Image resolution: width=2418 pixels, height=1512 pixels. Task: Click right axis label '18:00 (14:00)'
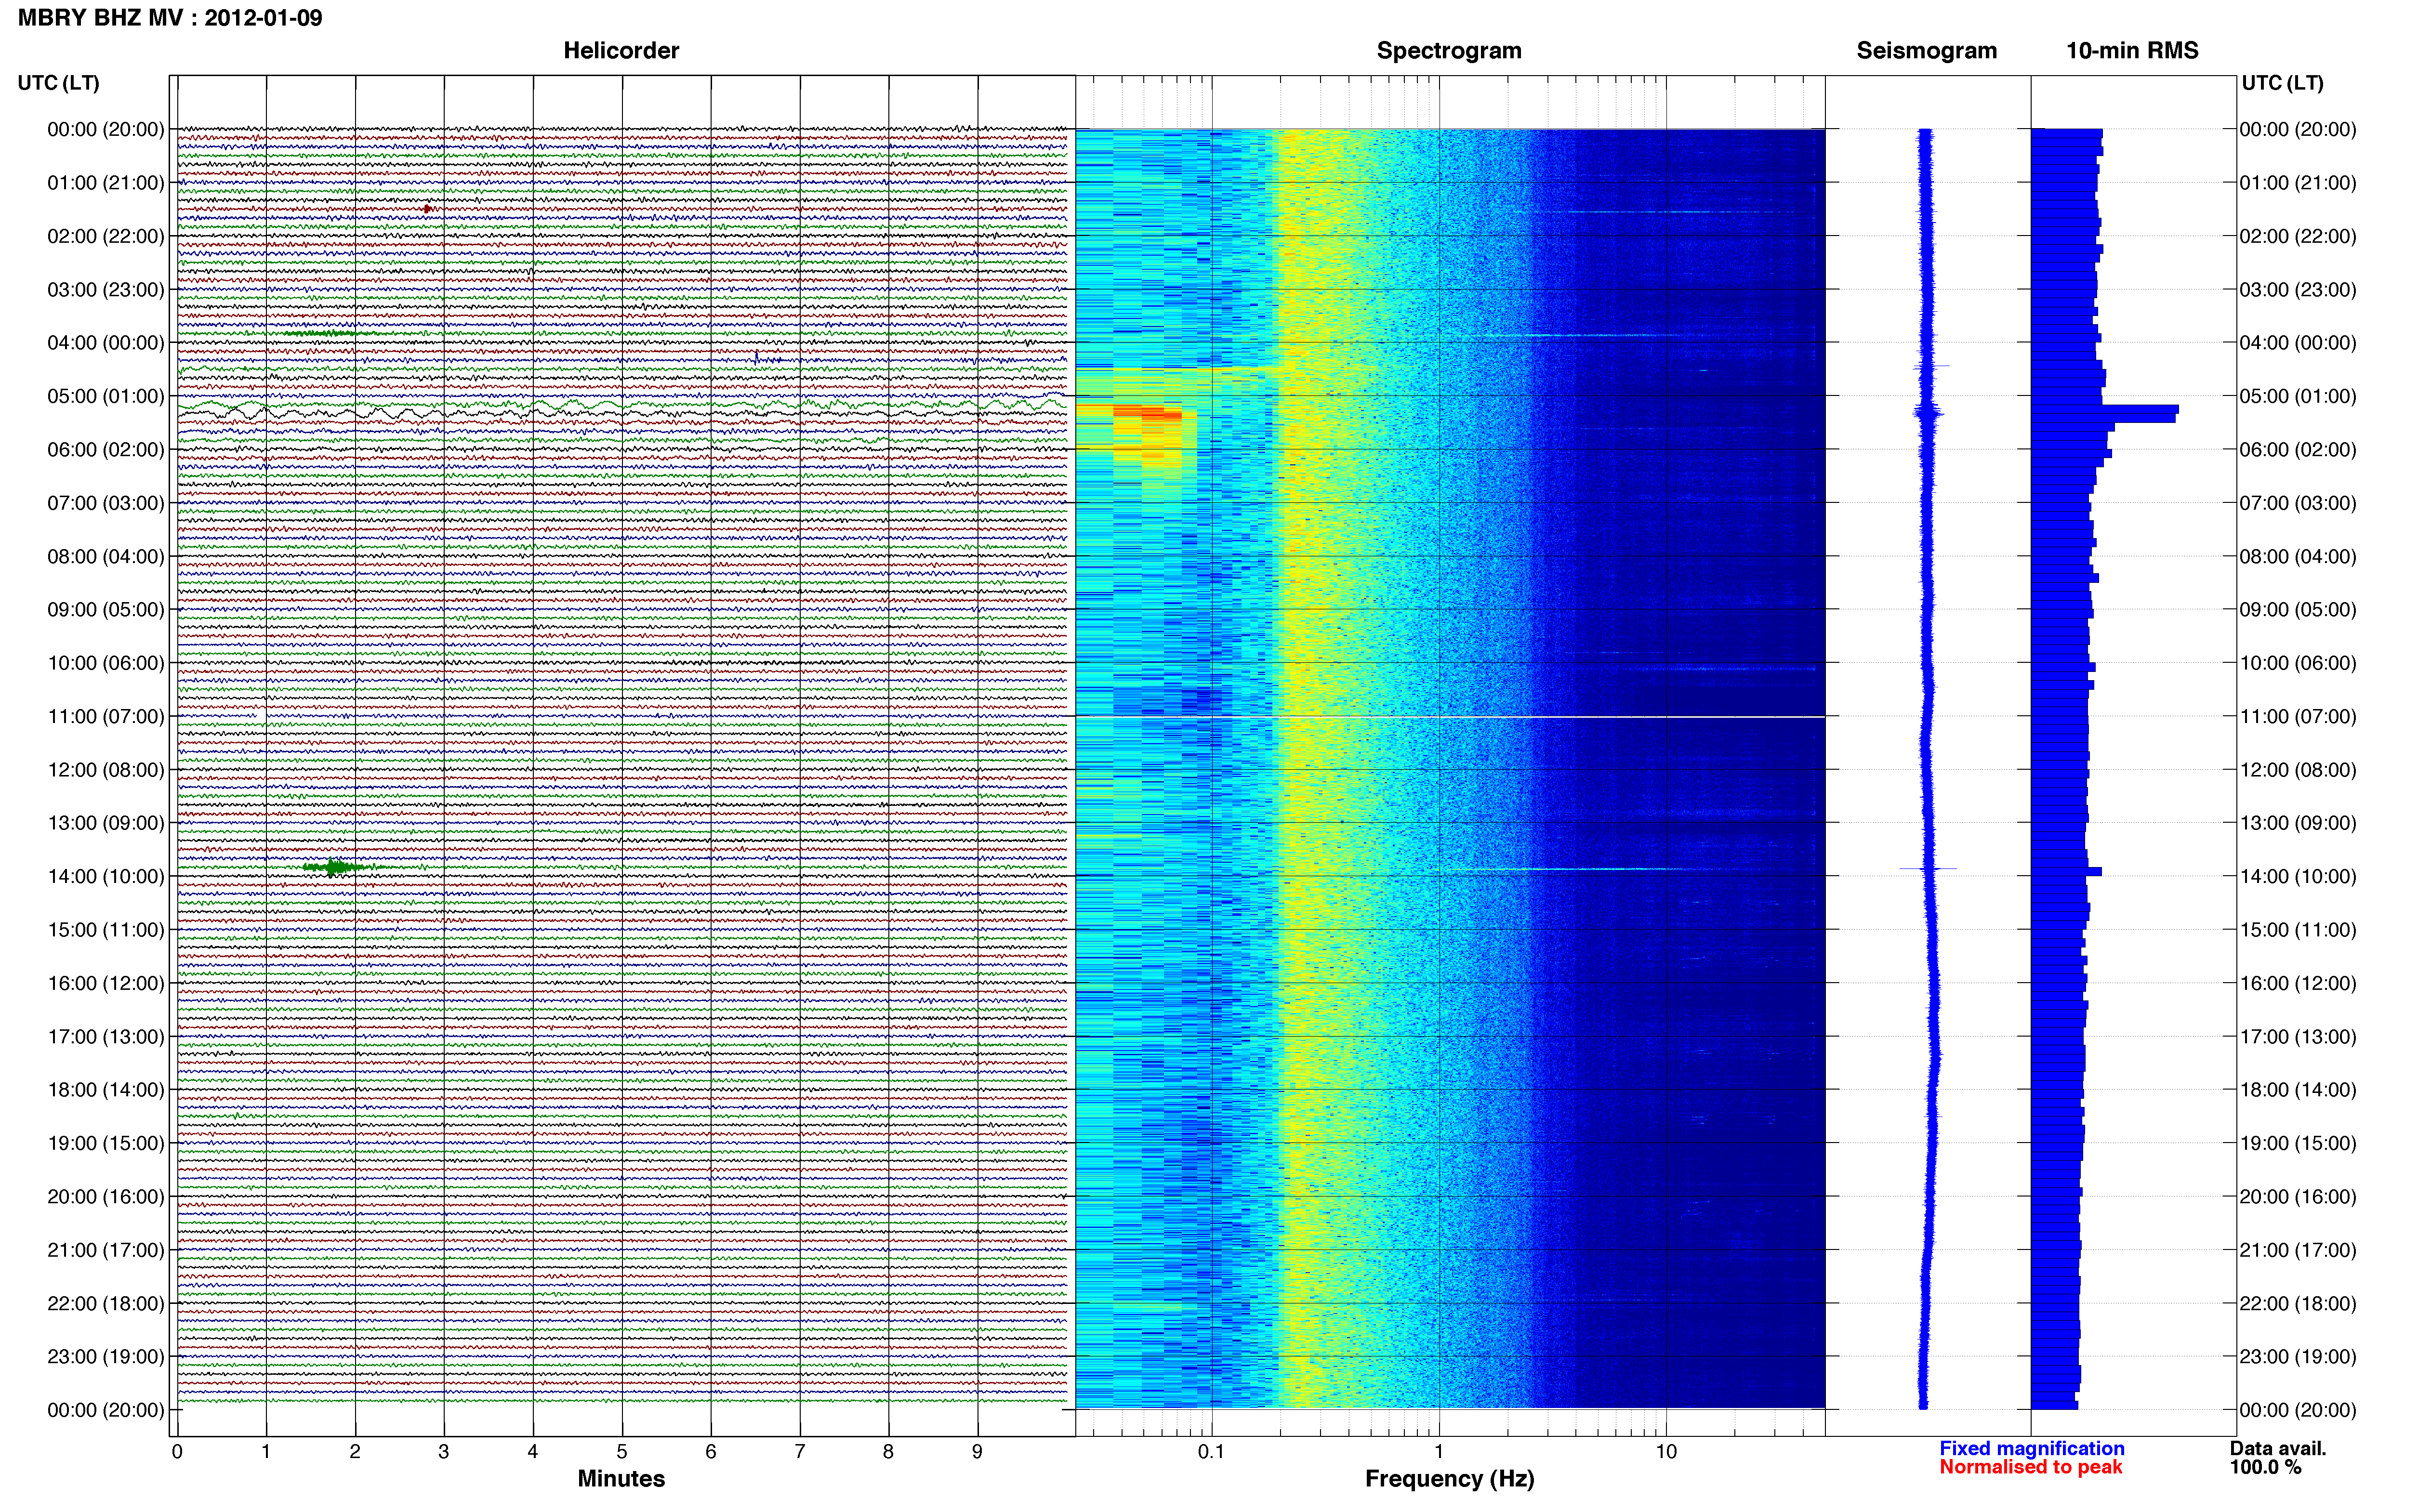click(x=2298, y=1090)
